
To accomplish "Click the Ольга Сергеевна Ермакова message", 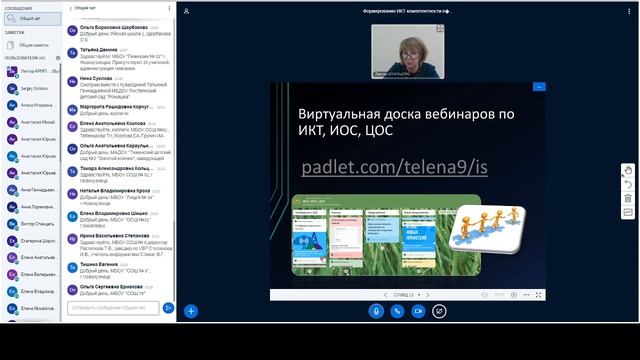I will [x=119, y=290].
